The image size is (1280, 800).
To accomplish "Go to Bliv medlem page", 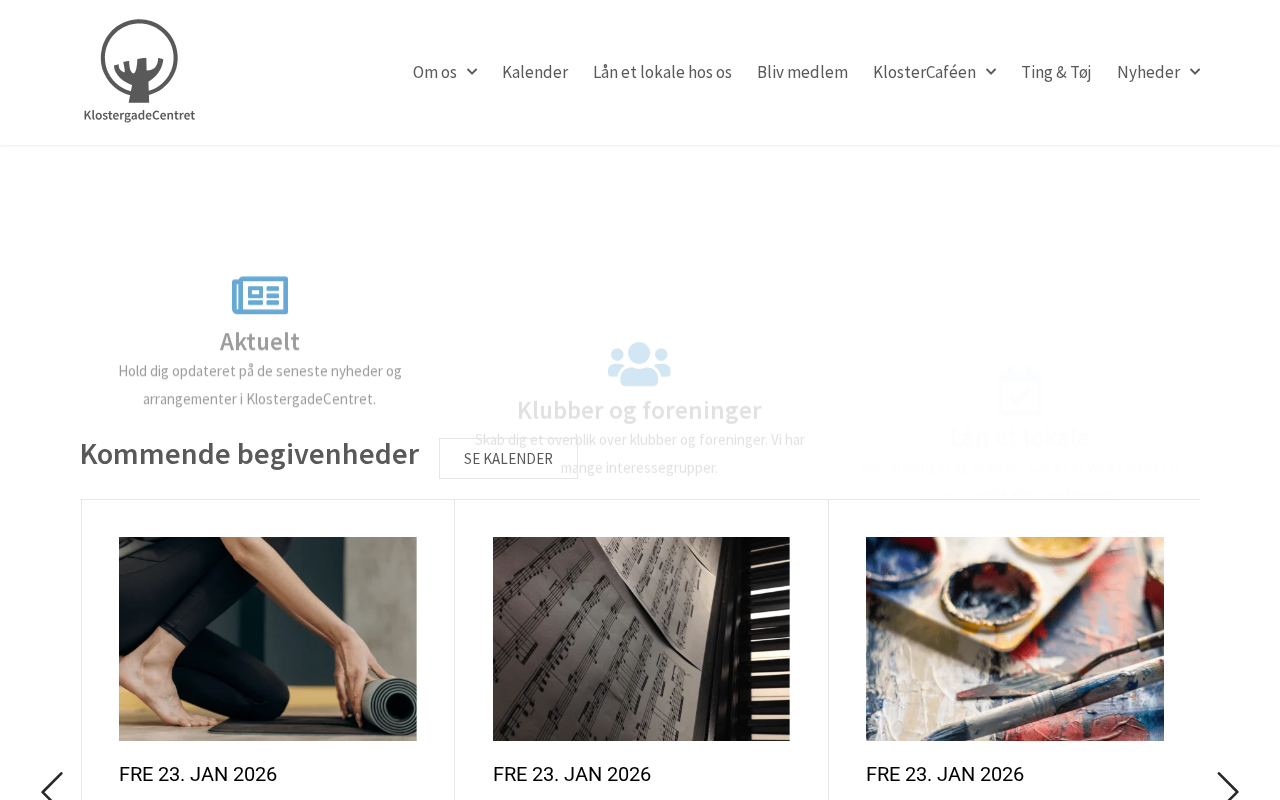I will pyautogui.click(x=802, y=72).
